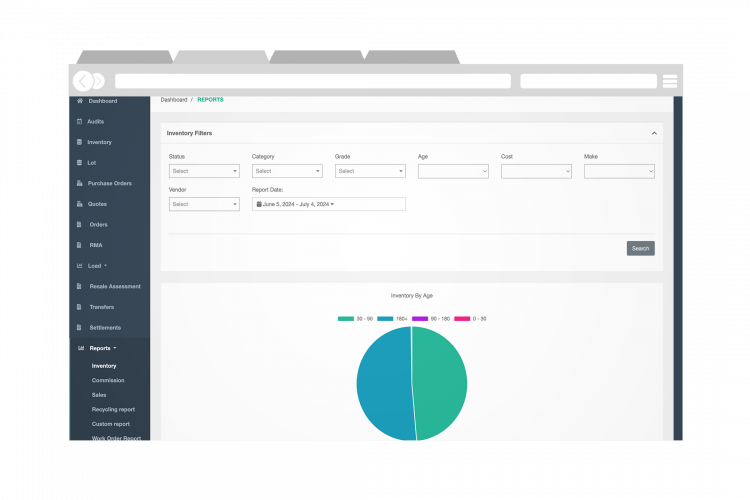Screen dimensions: 750x500
Task: Open the Commission report submenu item
Action: point(108,380)
